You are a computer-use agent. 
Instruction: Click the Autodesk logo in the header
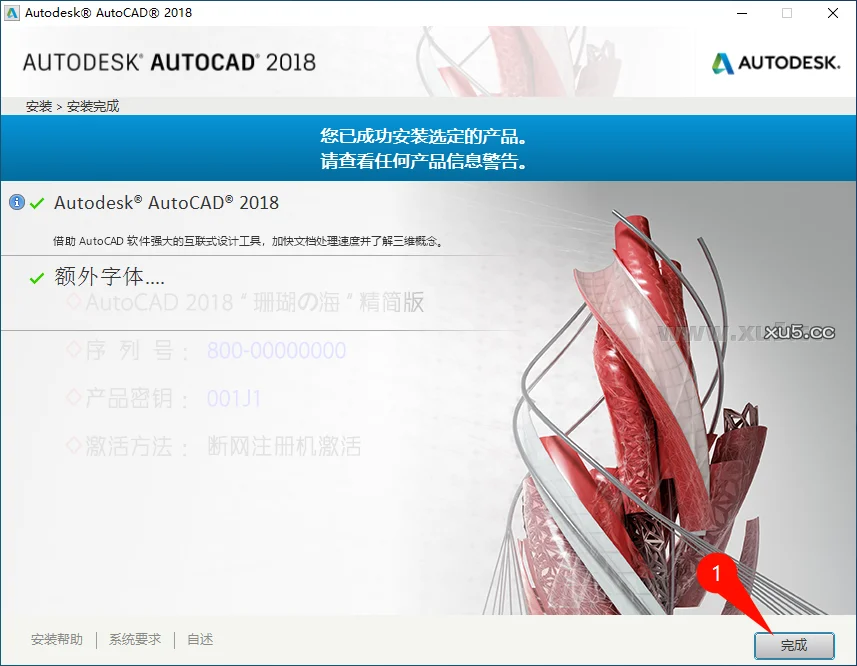pos(776,63)
